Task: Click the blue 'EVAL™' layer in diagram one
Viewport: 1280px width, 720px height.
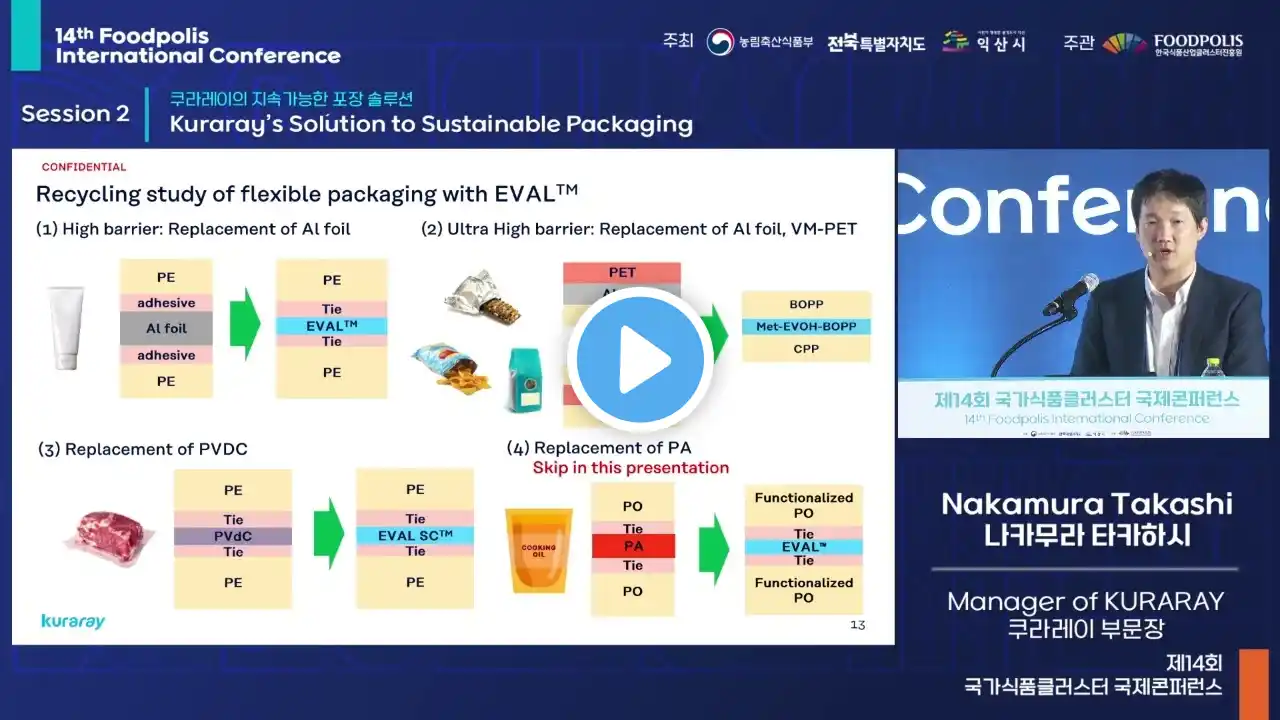Action: coord(332,326)
